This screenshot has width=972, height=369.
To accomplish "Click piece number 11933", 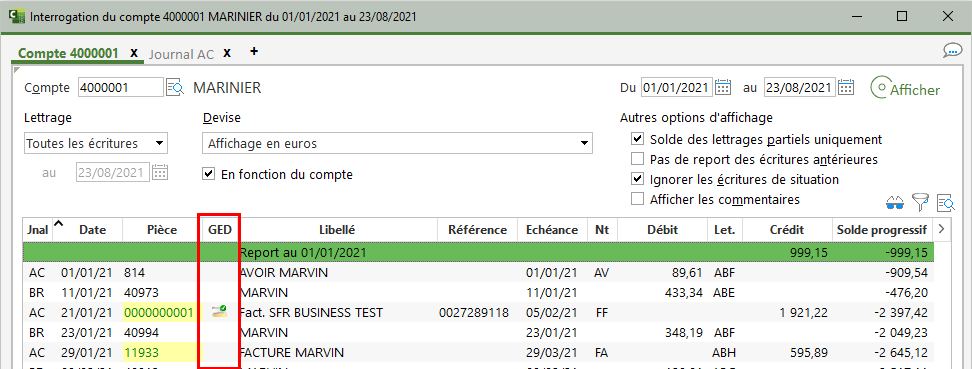I will point(141,352).
